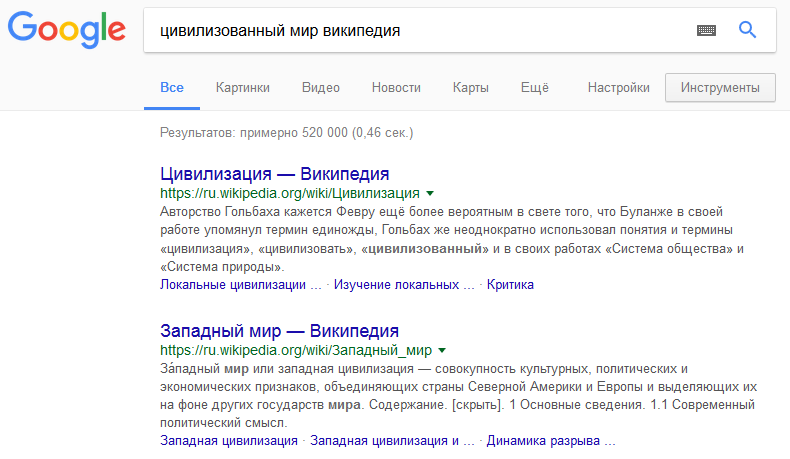The width and height of the screenshot is (790, 459).
Task: Open result Цивилизация — Википедия
Action: (275, 174)
